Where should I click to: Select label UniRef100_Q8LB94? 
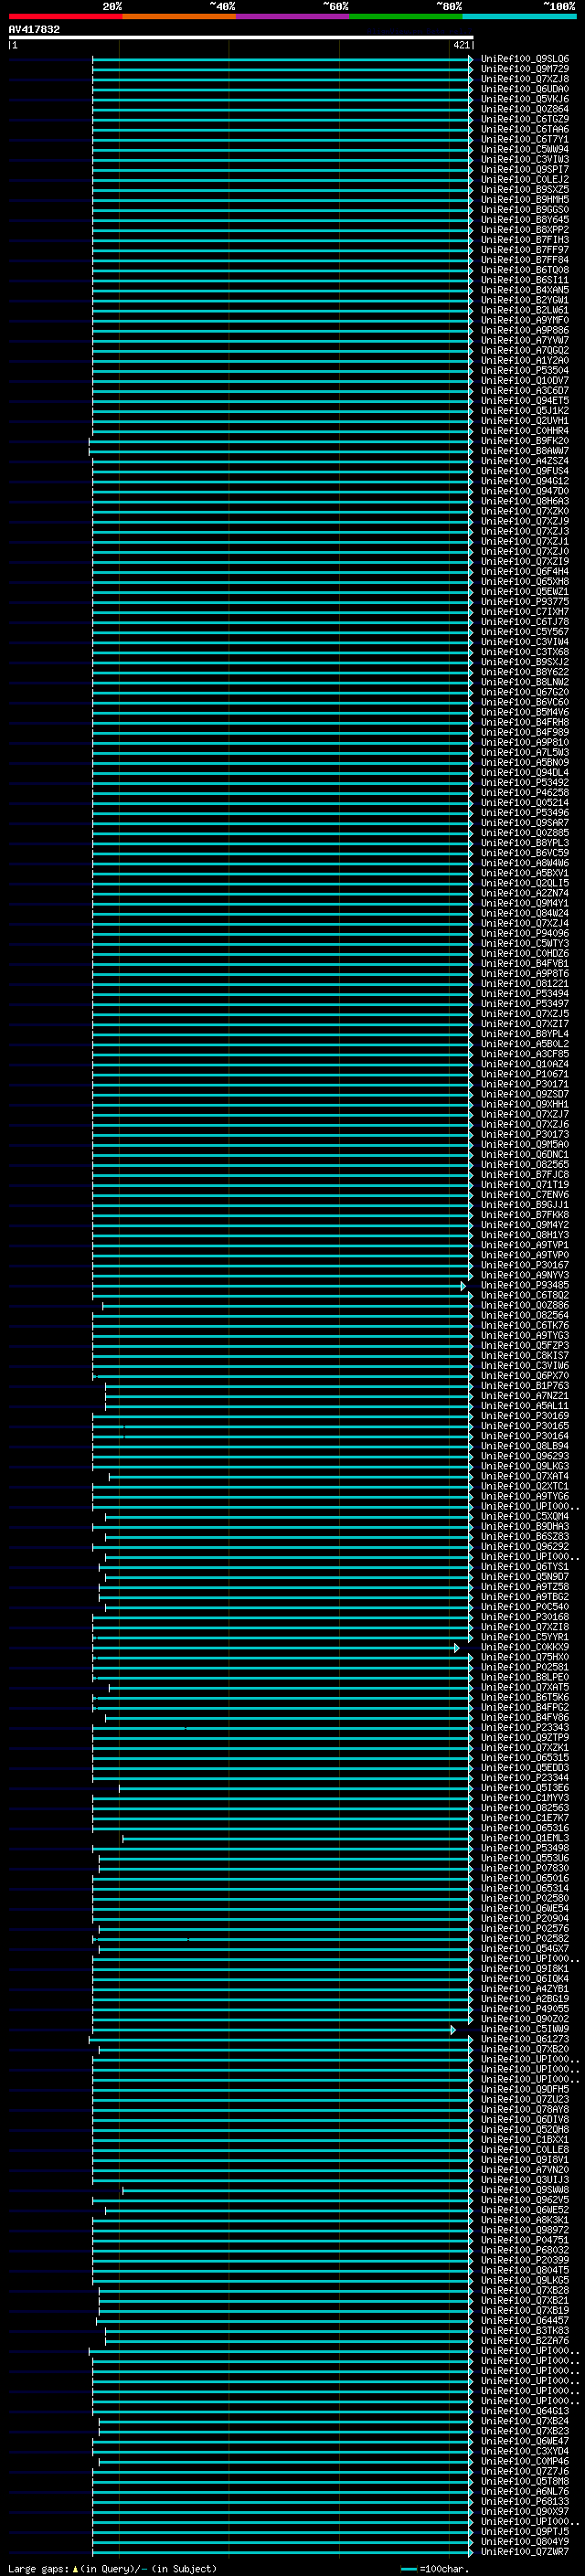(524, 1446)
